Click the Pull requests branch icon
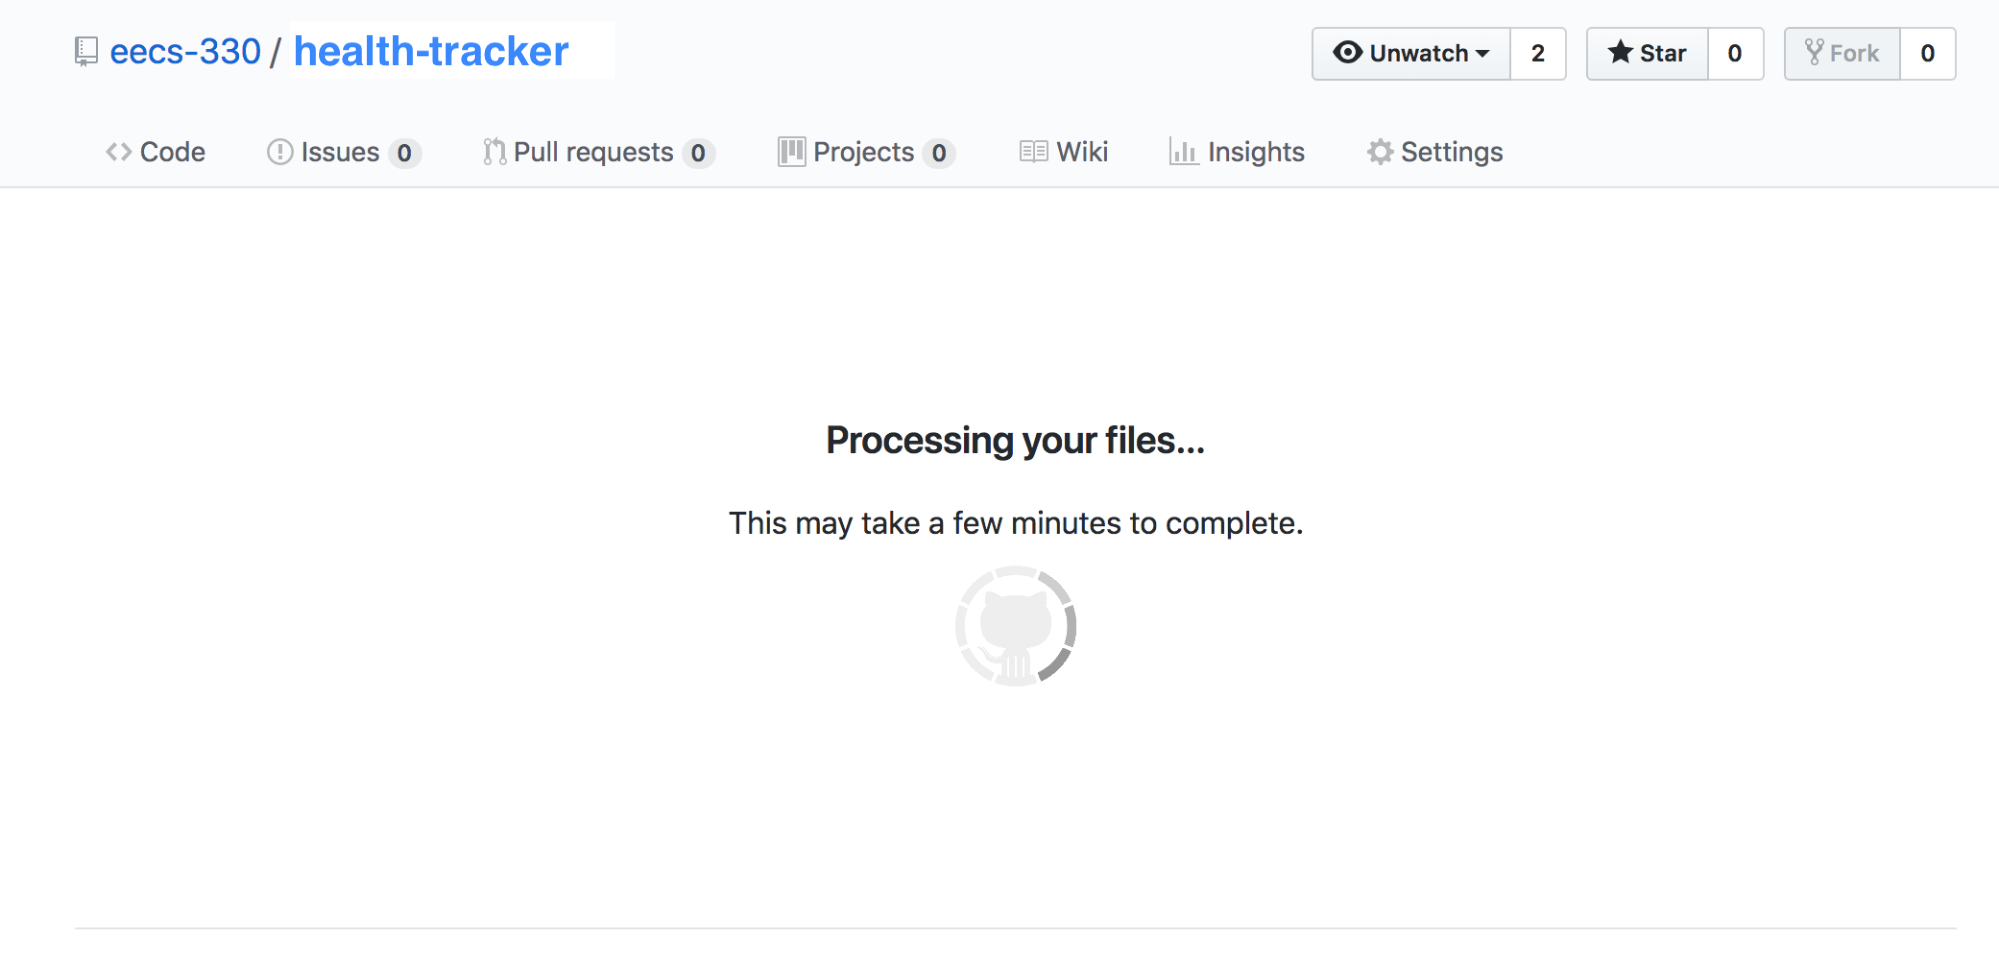The image size is (1999, 959). pos(494,152)
